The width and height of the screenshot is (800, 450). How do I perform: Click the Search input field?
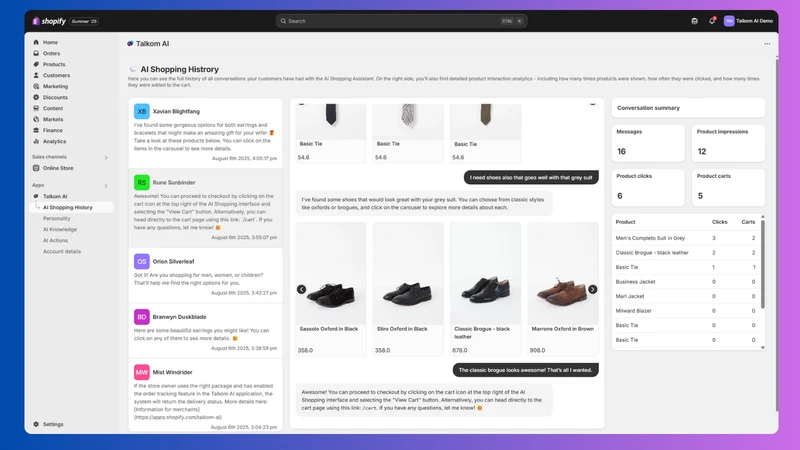tap(401, 21)
